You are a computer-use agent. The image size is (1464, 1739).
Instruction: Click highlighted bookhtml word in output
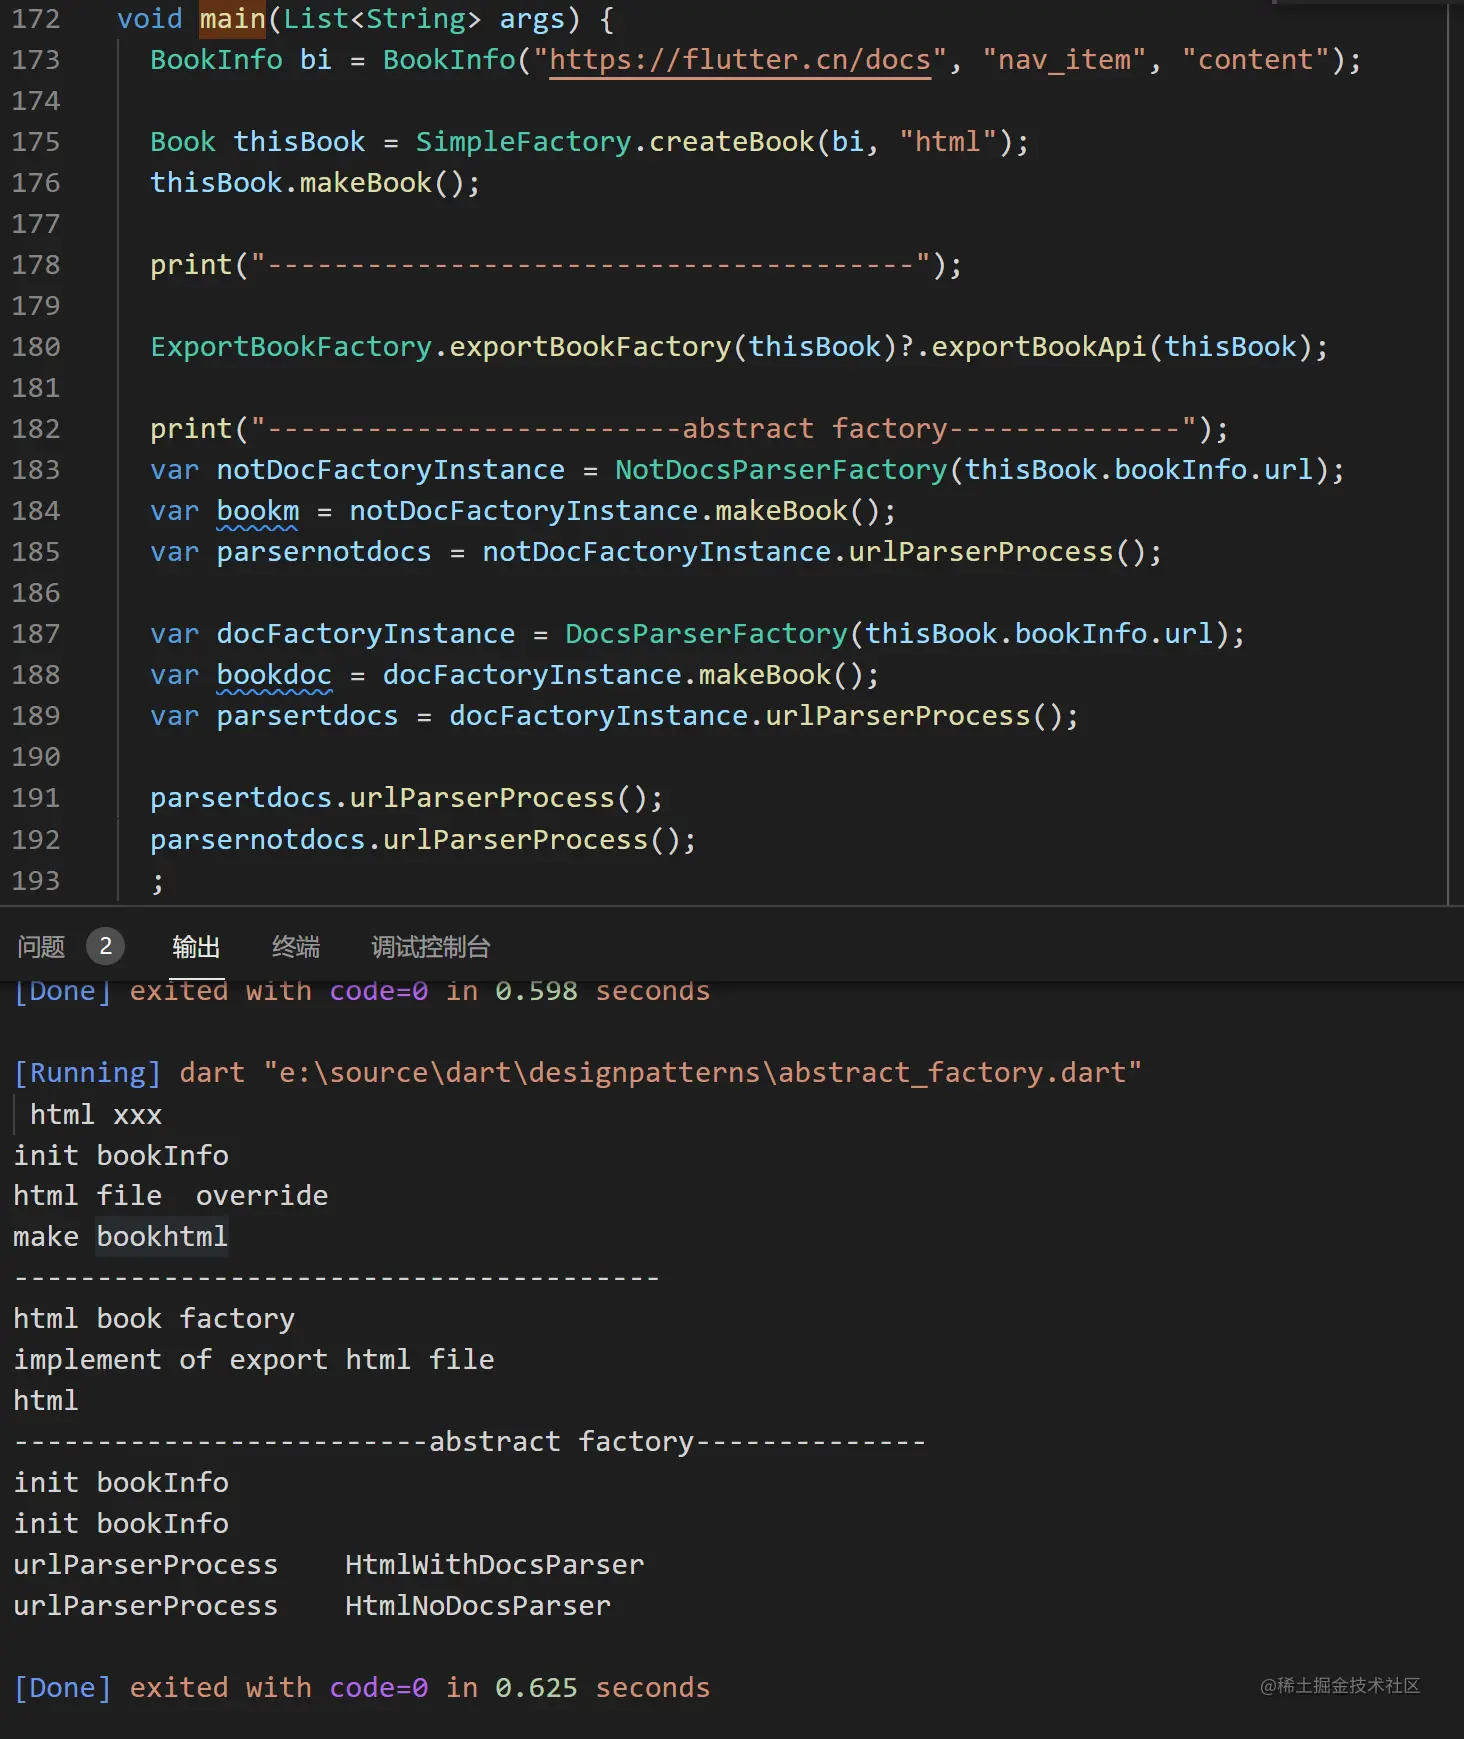[162, 1237]
